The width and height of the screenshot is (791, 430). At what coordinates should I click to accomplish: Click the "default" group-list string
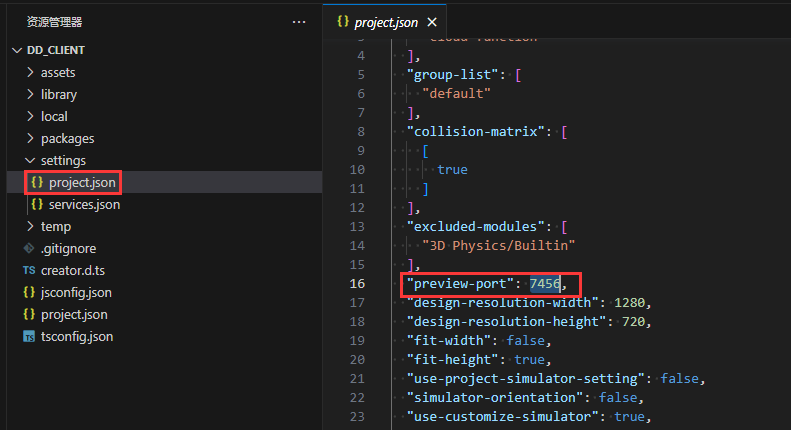[457, 94]
